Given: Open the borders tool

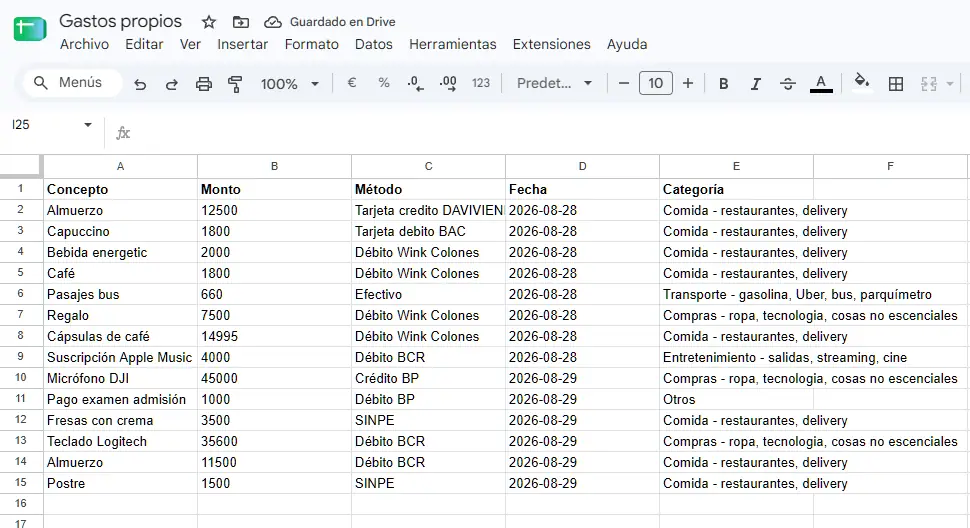Looking at the screenshot, I should [x=896, y=83].
